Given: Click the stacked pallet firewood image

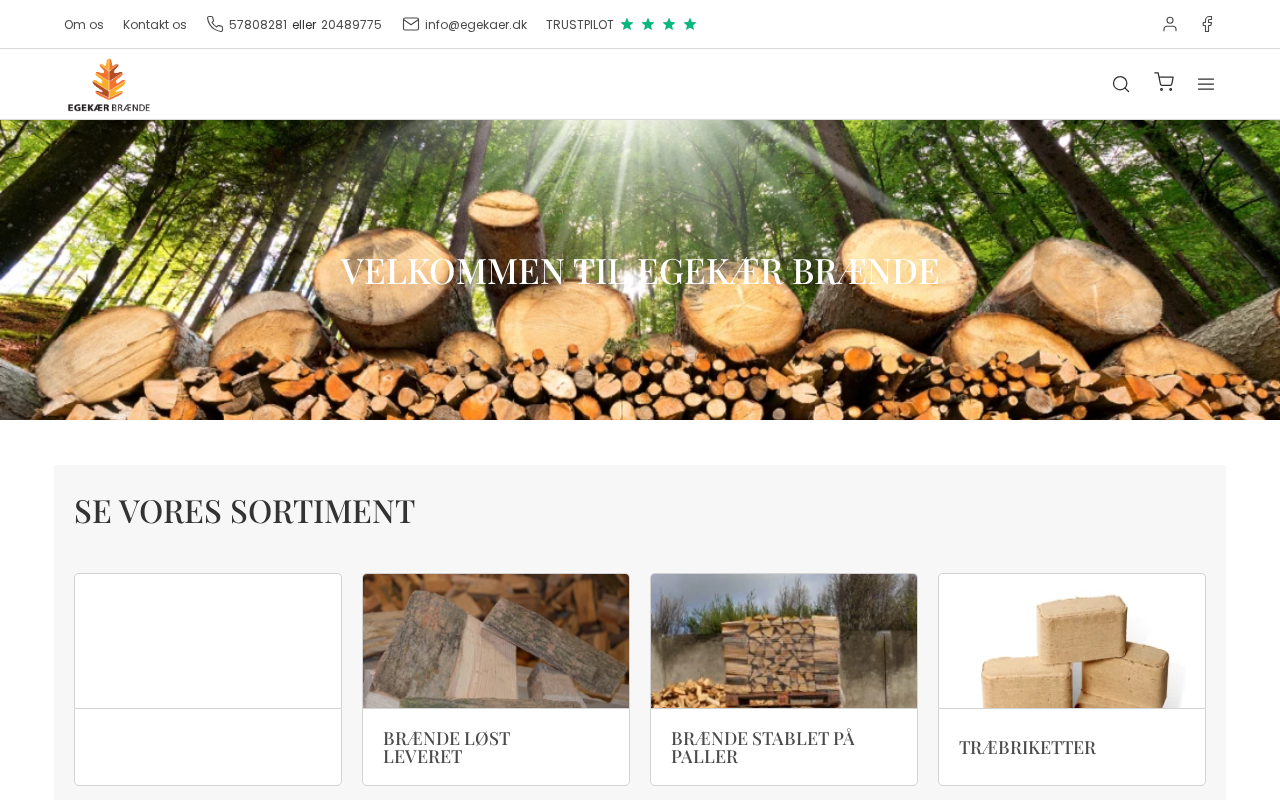Looking at the screenshot, I should point(784,641).
